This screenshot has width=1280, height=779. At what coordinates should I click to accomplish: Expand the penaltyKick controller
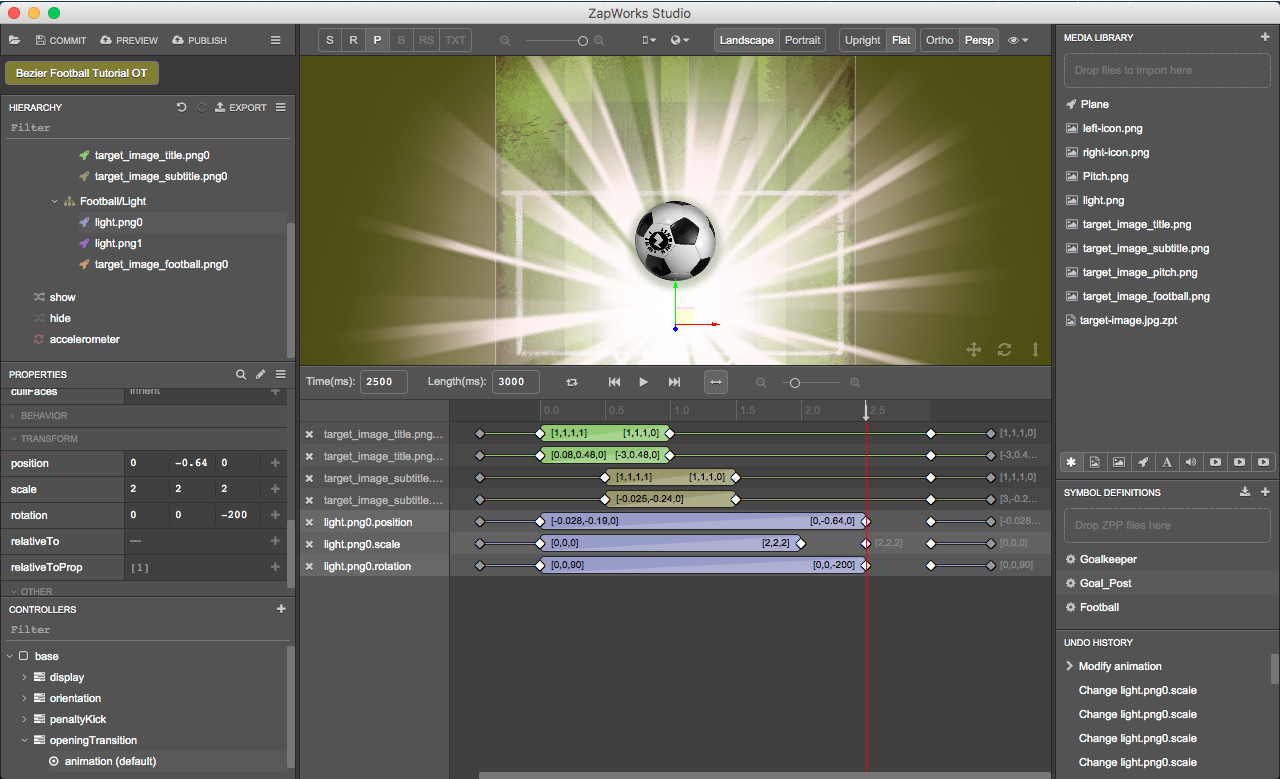[23, 719]
